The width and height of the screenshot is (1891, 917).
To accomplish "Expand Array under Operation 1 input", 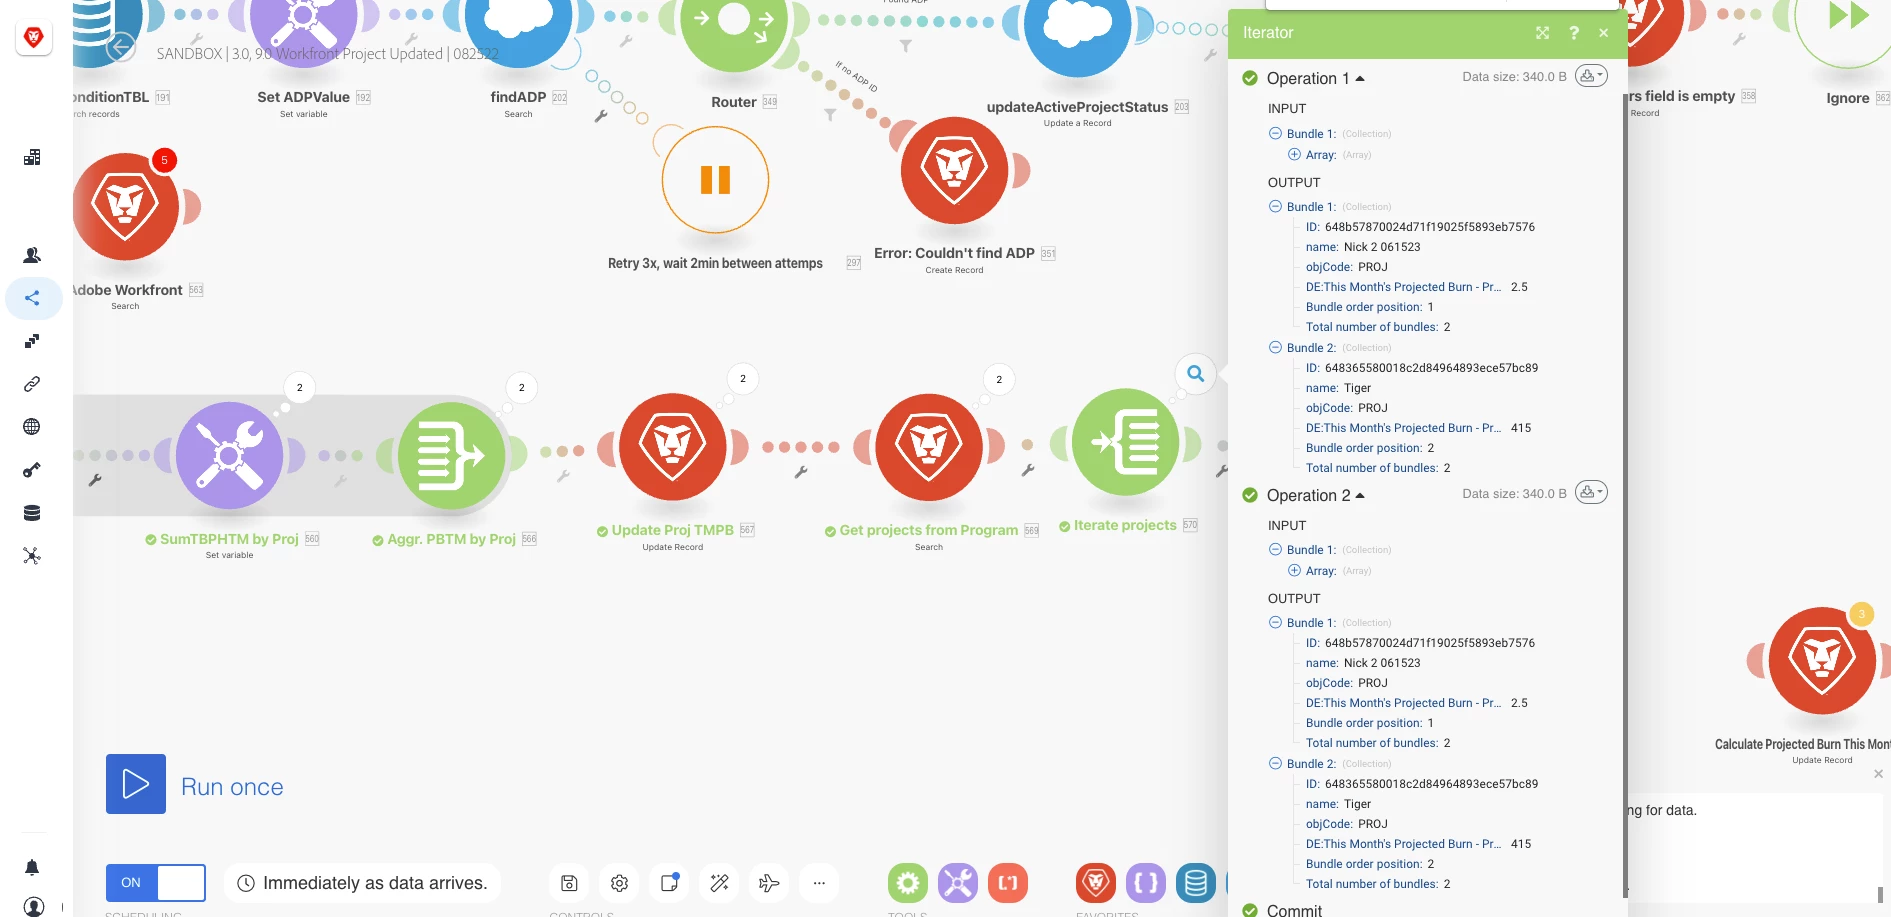I will [1294, 154].
